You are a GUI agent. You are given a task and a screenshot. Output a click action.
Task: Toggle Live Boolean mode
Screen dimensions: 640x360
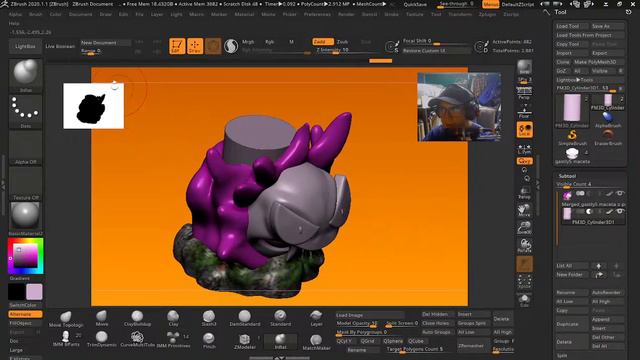tap(60, 46)
